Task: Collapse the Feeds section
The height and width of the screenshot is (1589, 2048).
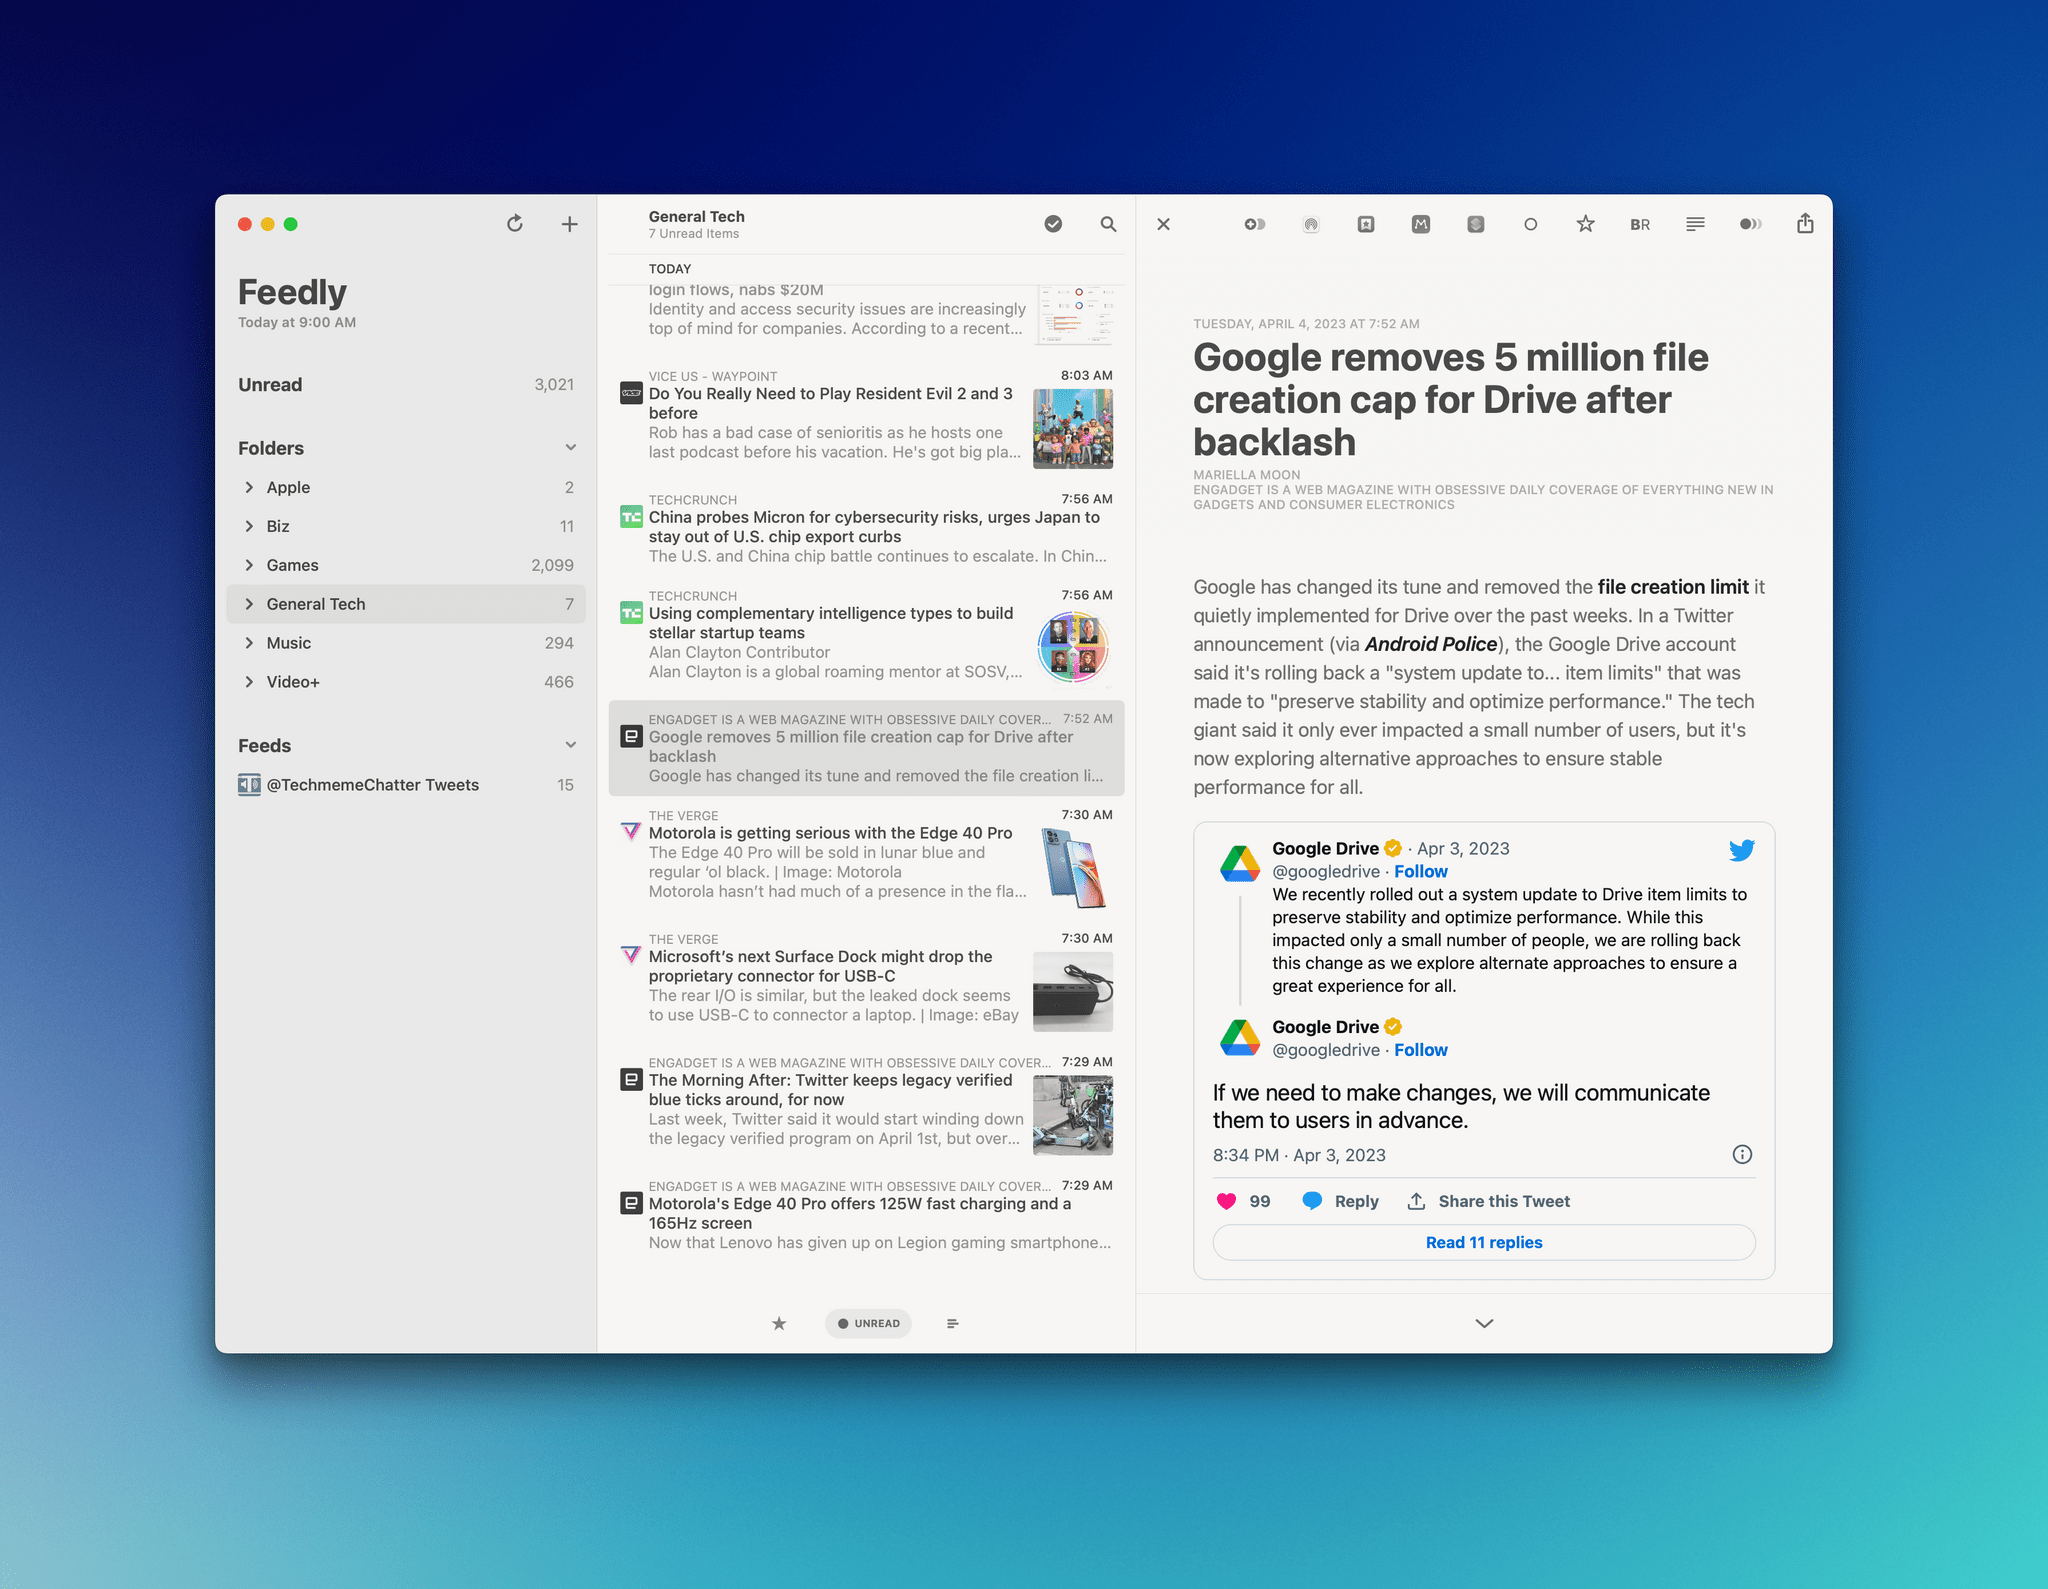Action: (x=570, y=745)
